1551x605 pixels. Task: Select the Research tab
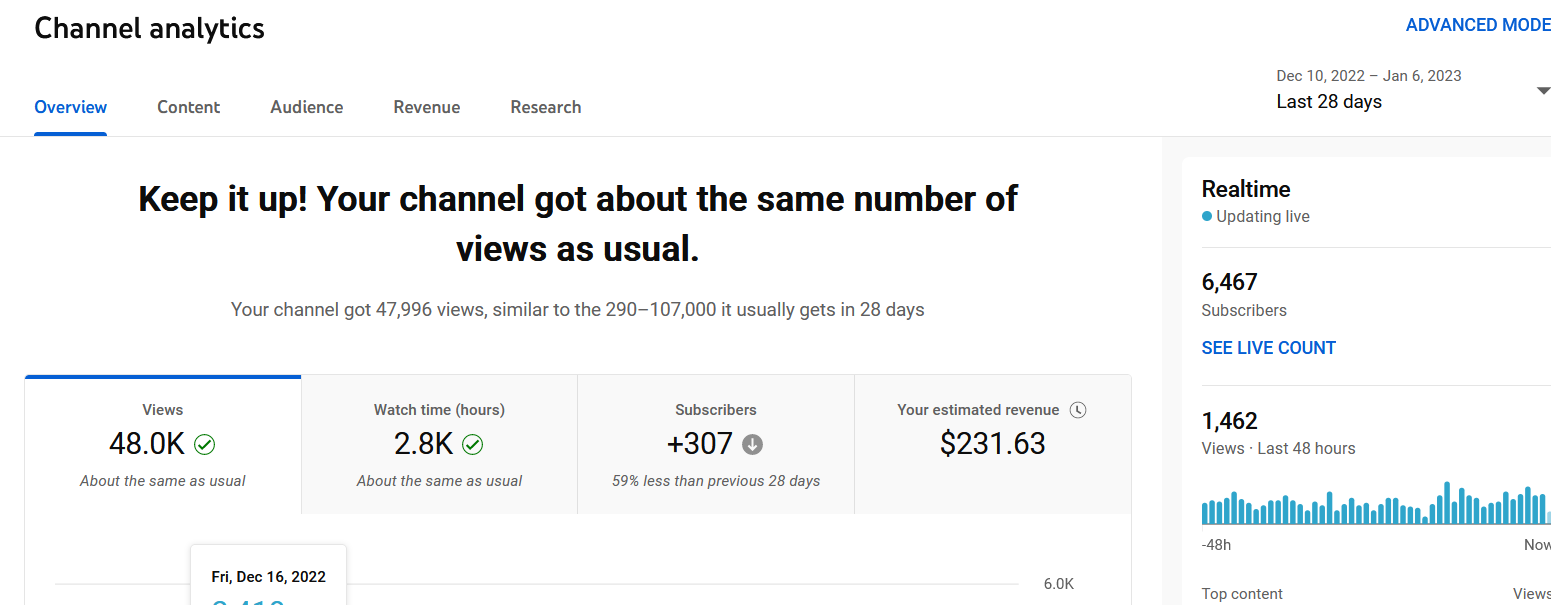point(545,107)
